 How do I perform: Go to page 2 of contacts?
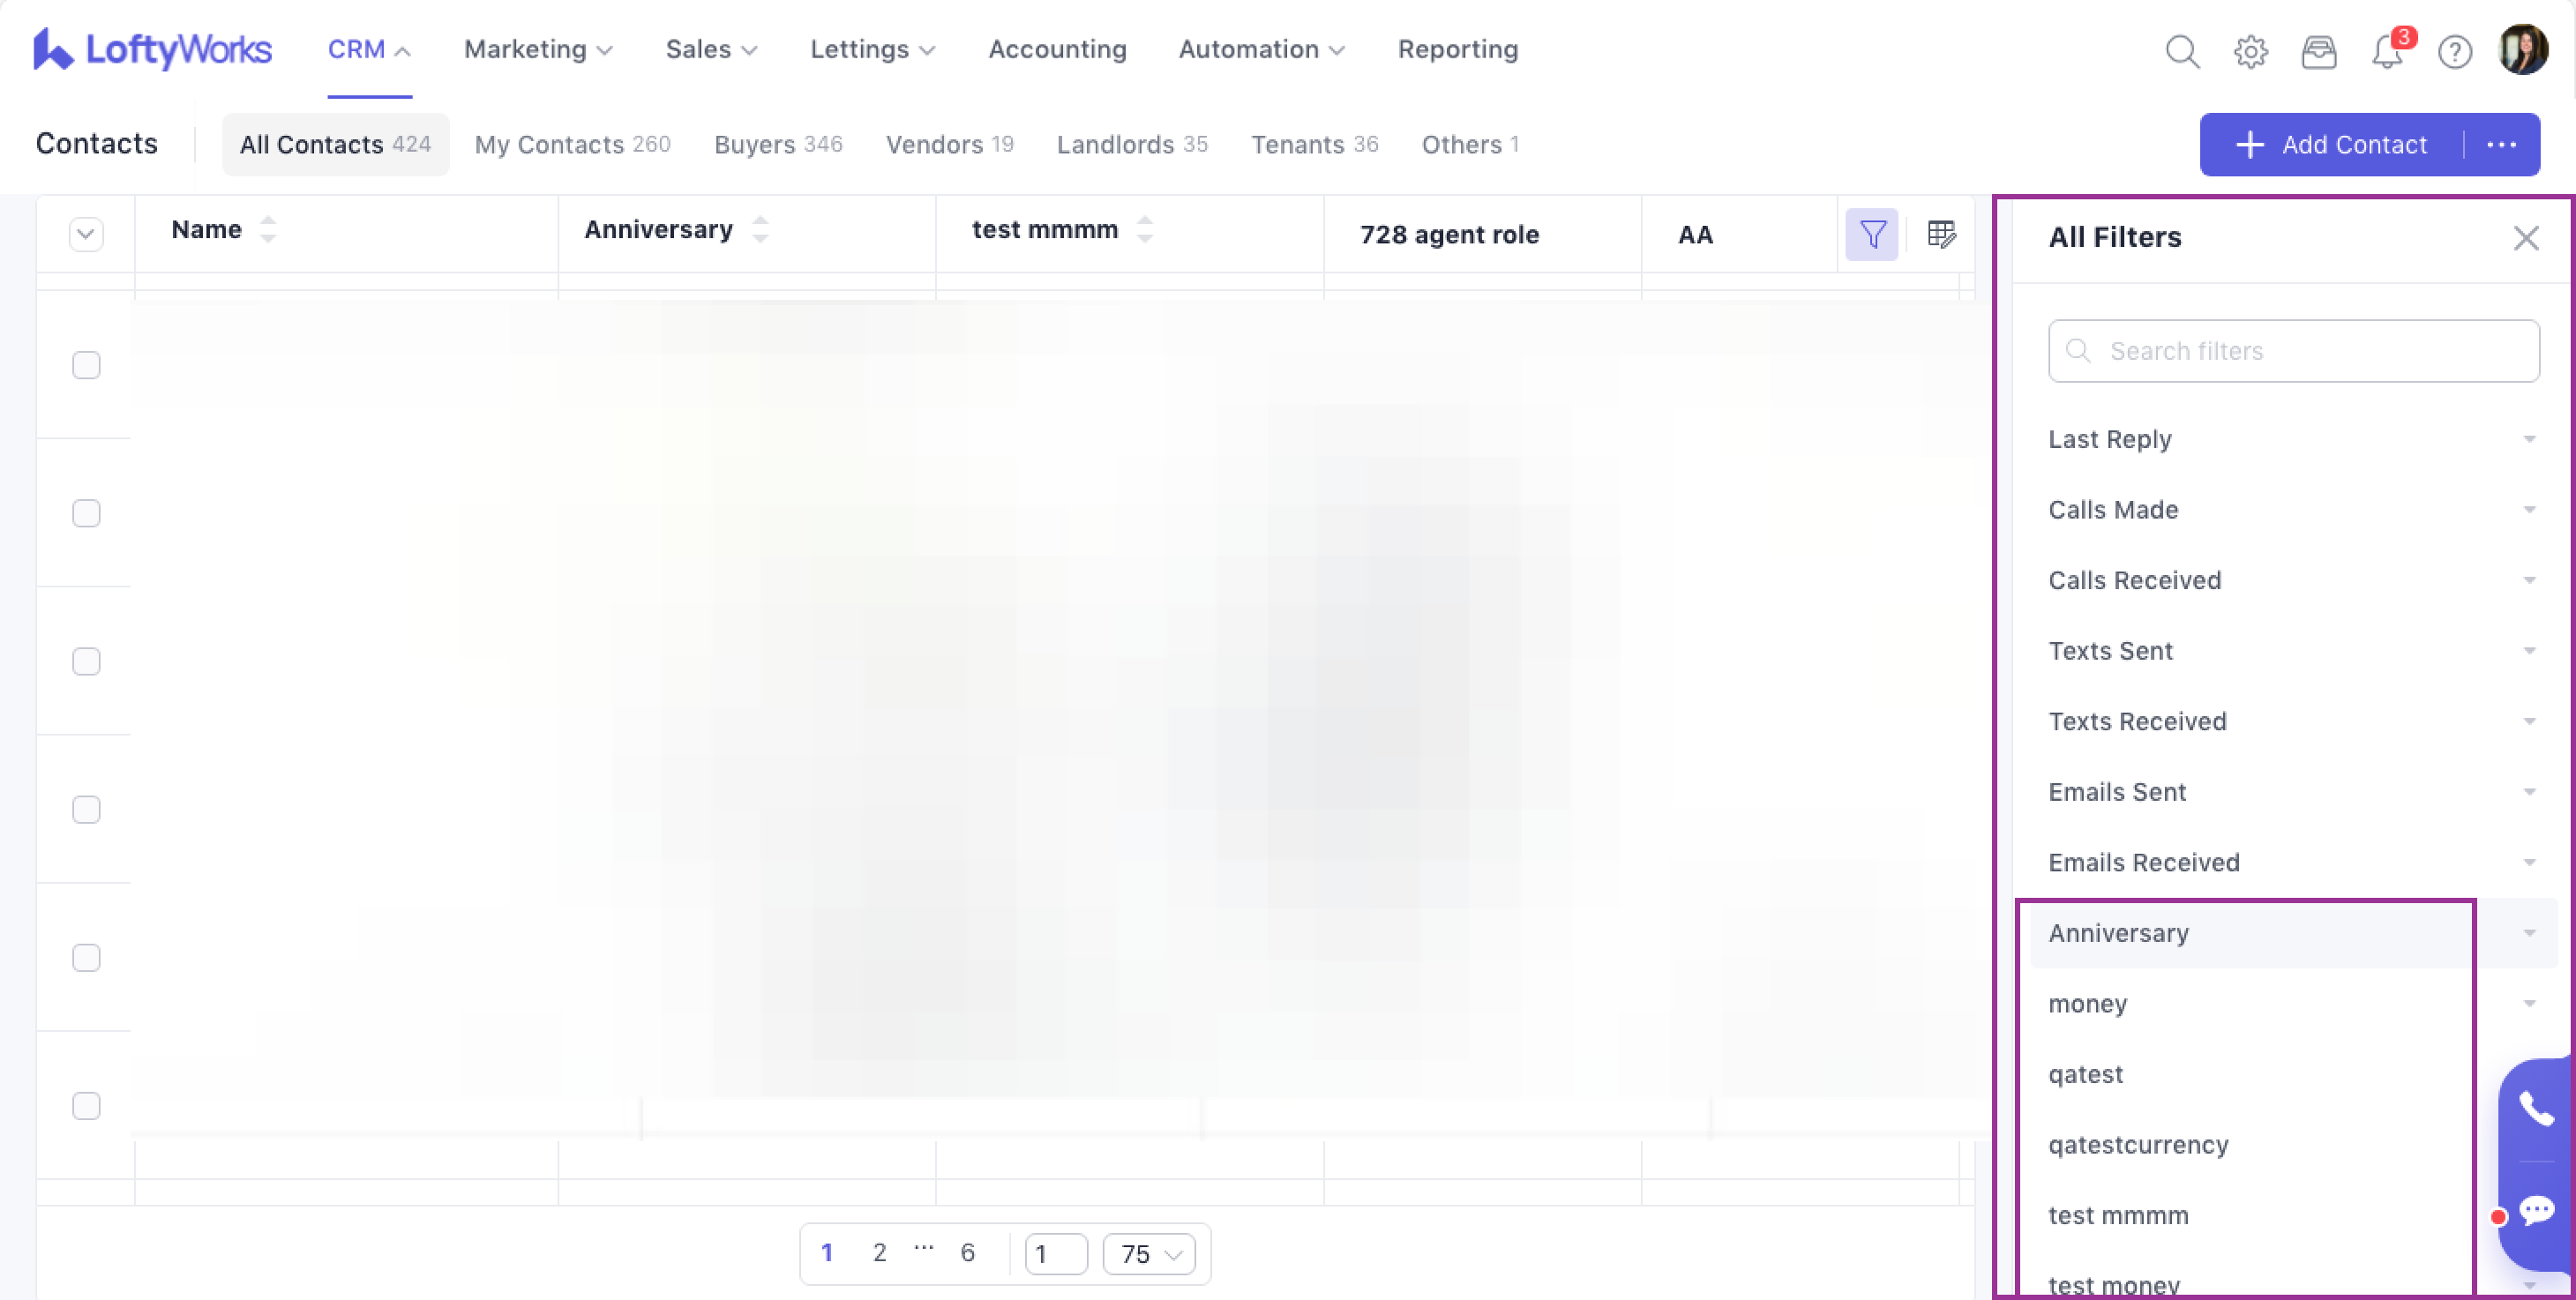pos(879,1252)
